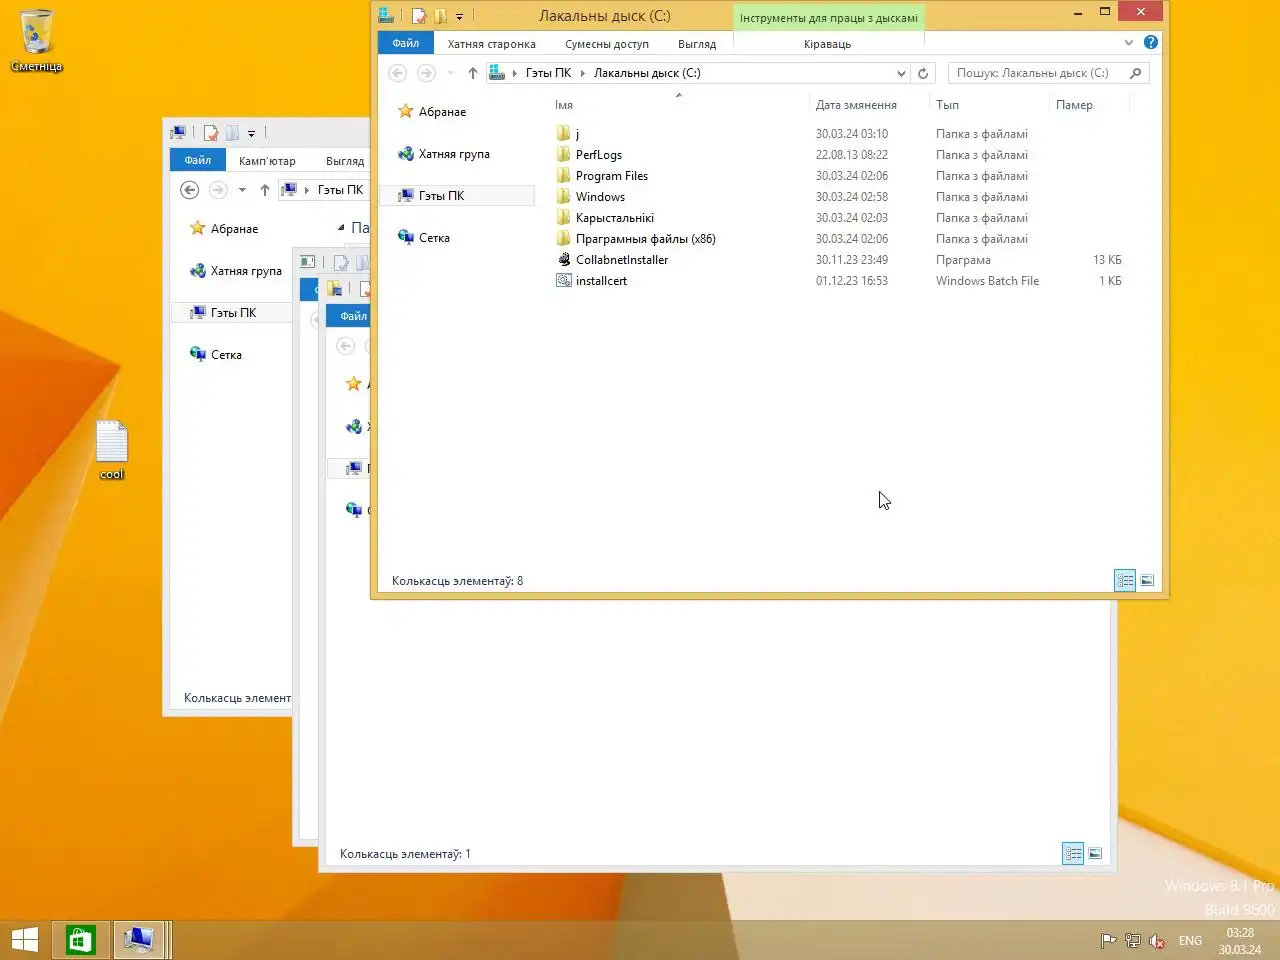Image resolution: width=1280 pixels, height=960 pixels.
Task: Click the network icon in system tray
Action: point(1132,940)
